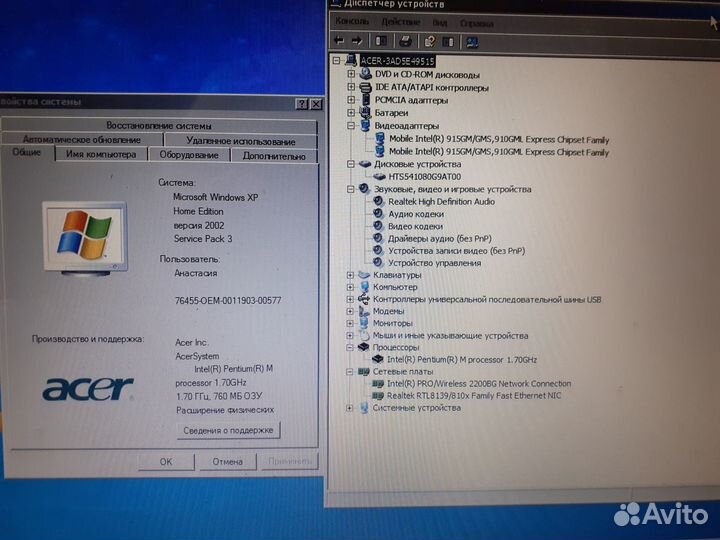Image resolution: width=720 pixels, height=540 pixels.
Task: Click the Forward arrow in Device Manager toolbar
Action: 357,40
